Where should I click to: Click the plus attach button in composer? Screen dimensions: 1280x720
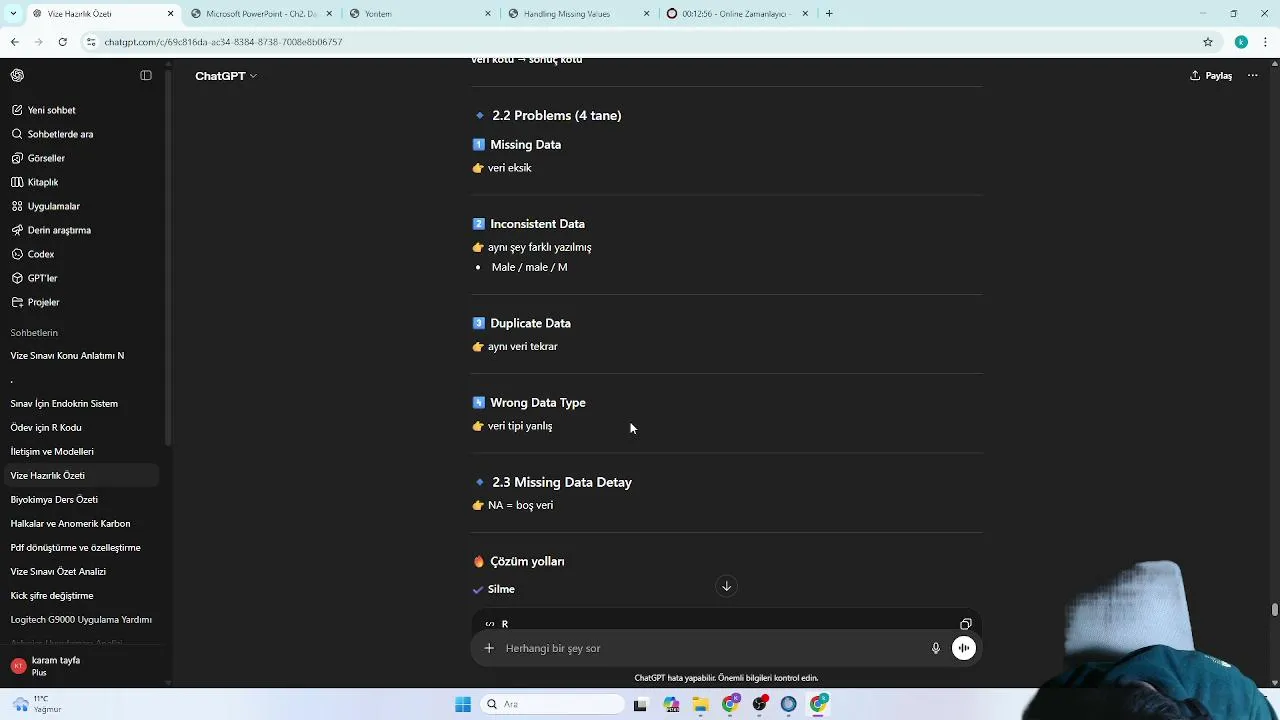pyautogui.click(x=489, y=648)
